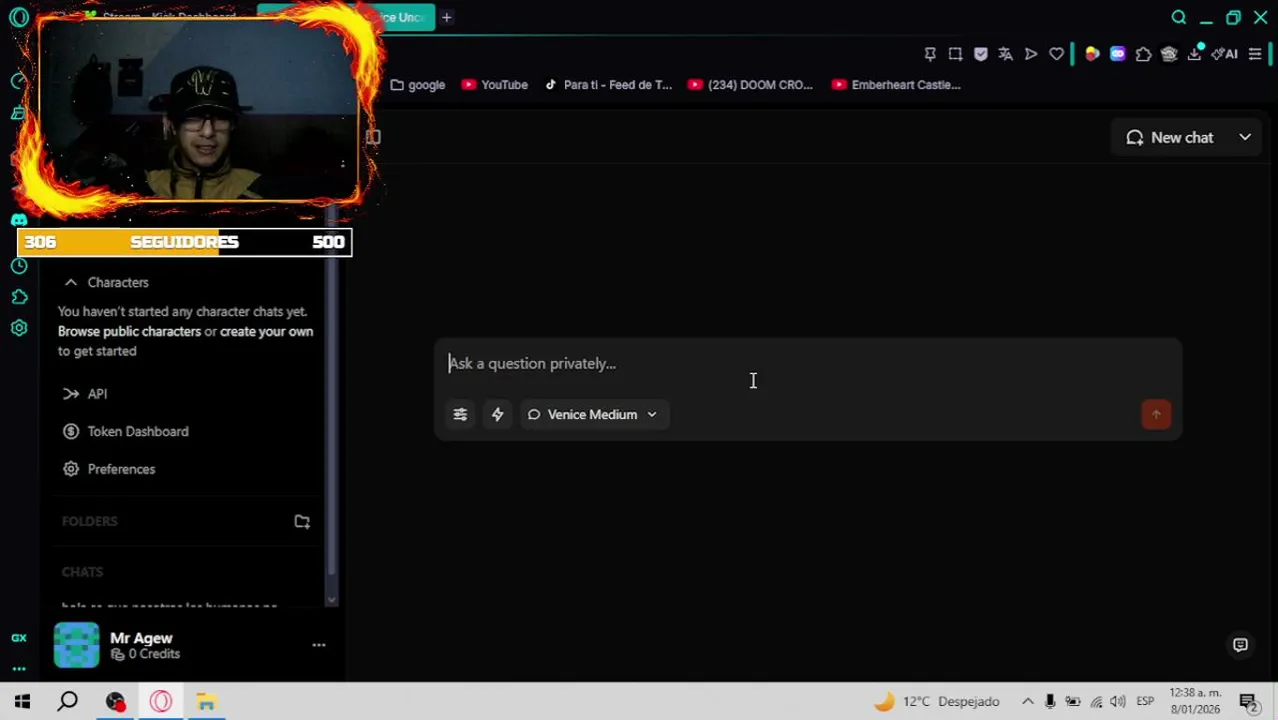Screen dimensions: 1278x720
Task: Click the red send arrow button
Action: 1156,414
